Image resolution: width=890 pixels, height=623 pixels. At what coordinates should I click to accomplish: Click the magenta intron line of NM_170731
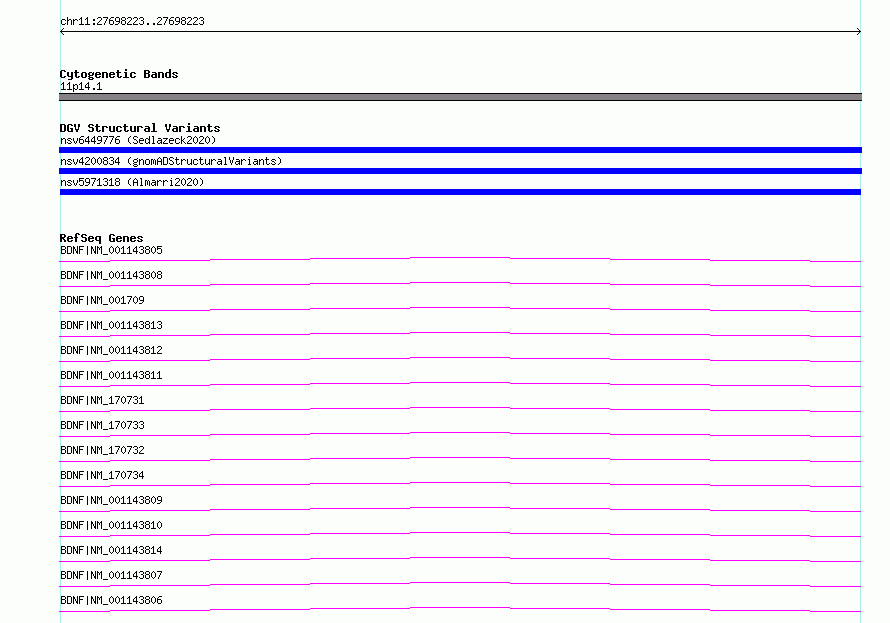pos(460,408)
